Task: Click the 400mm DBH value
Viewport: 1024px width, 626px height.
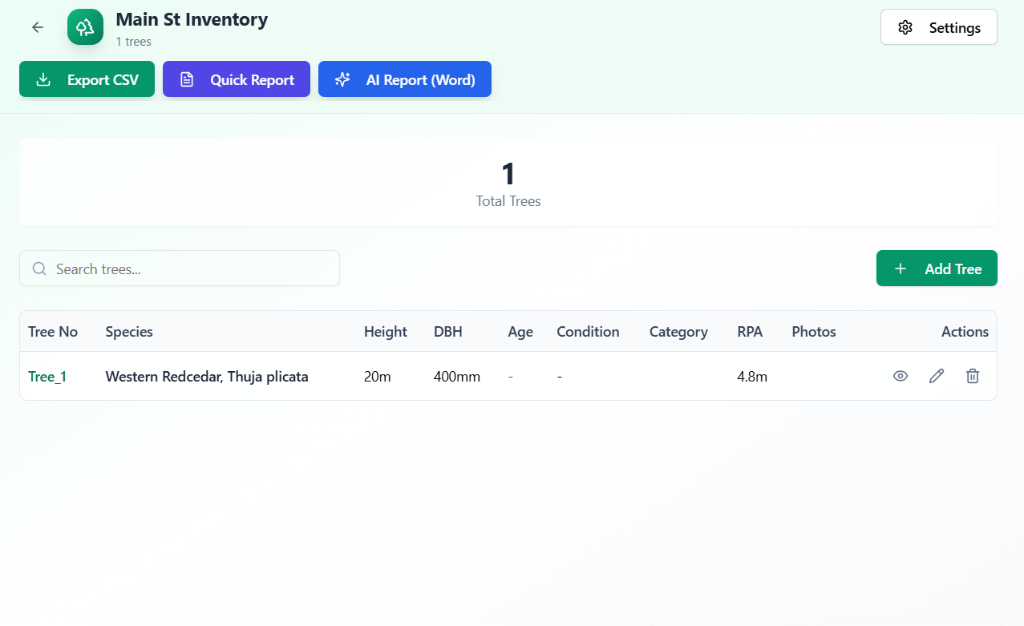Action: point(456,377)
